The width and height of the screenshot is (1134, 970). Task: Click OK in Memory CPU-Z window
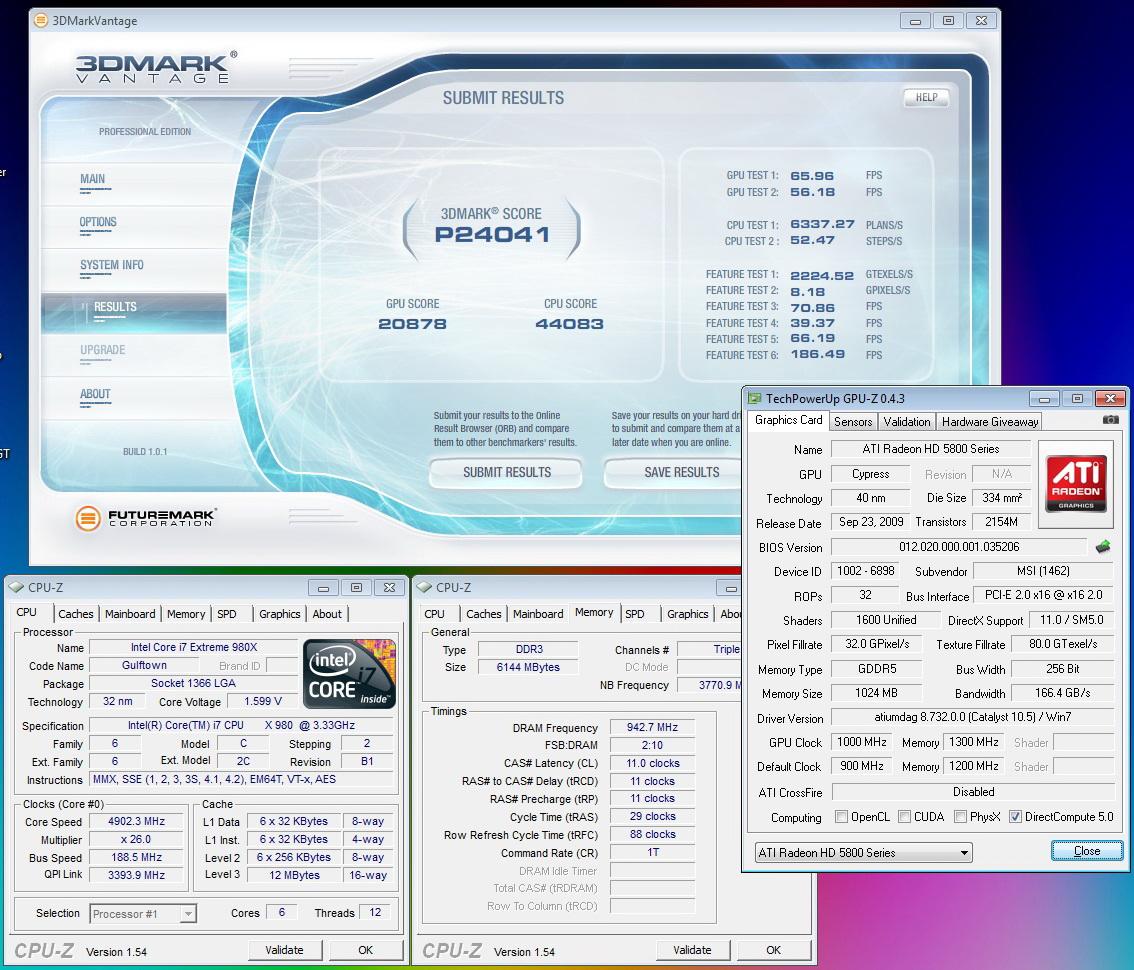click(774, 950)
